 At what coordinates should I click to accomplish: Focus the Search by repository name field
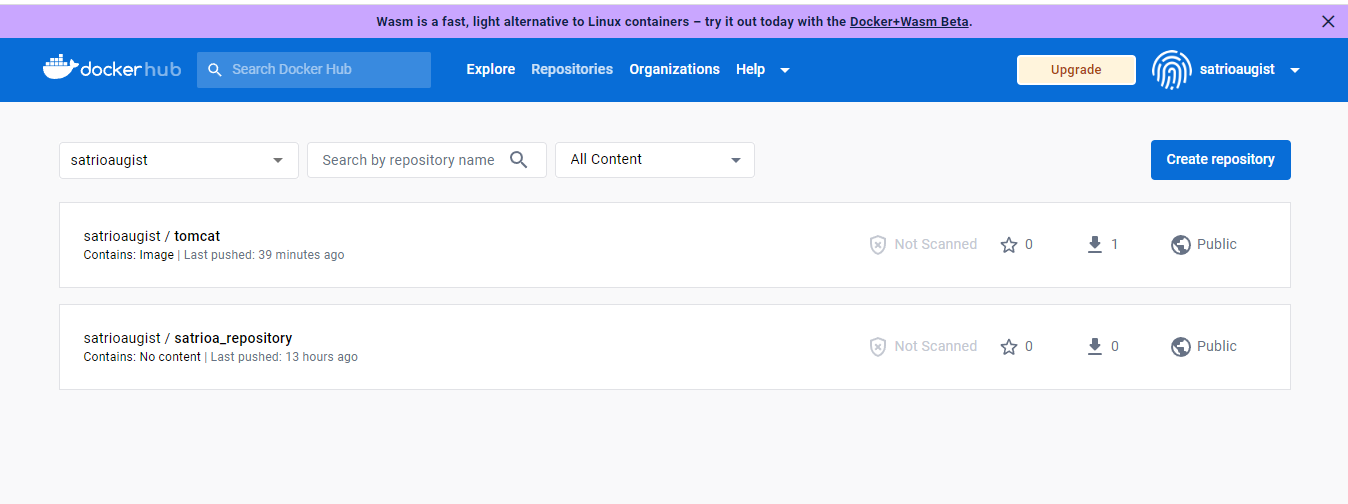point(427,160)
